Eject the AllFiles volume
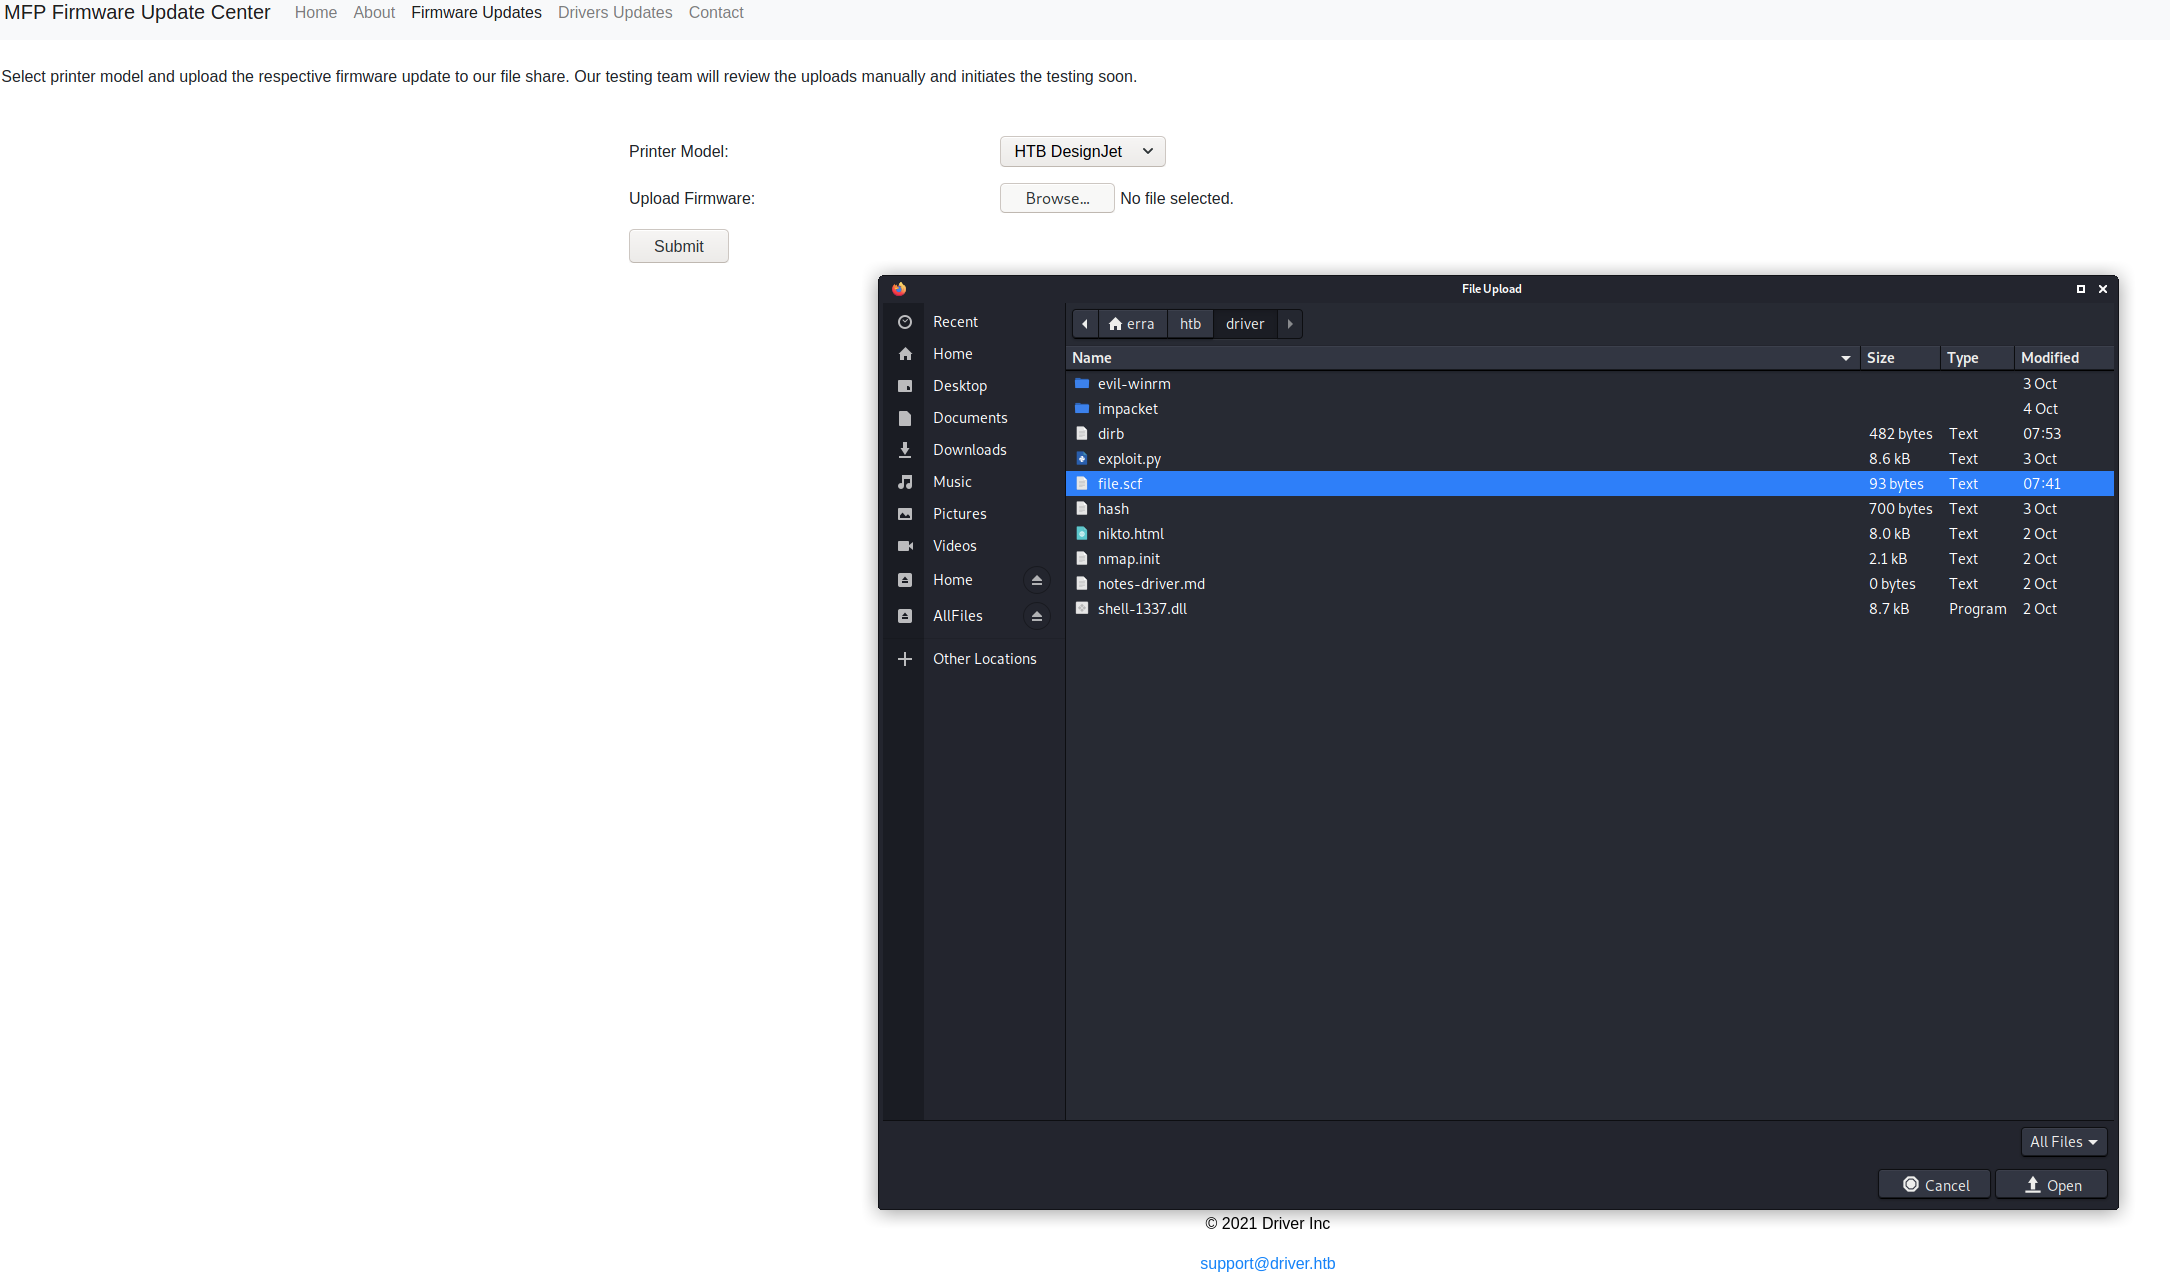Image resolution: width=2170 pixels, height=1286 pixels. tap(1037, 616)
